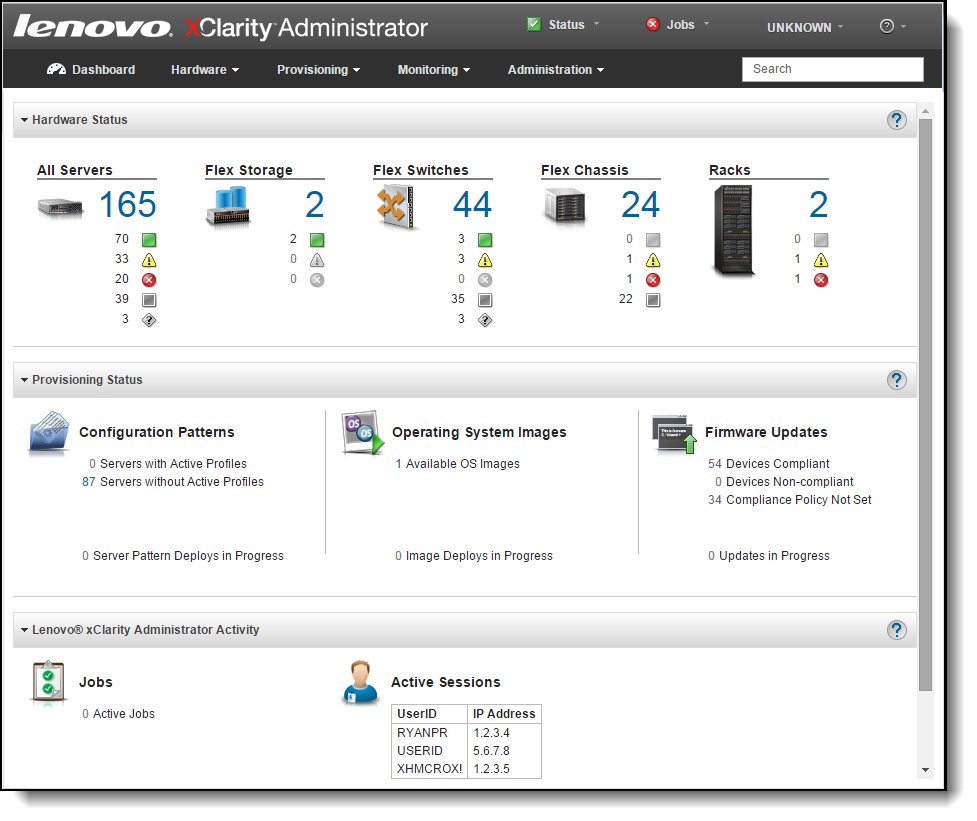Click the red critical icon under All Servers
The width and height of the screenshot is (977, 821).
(x=149, y=280)
